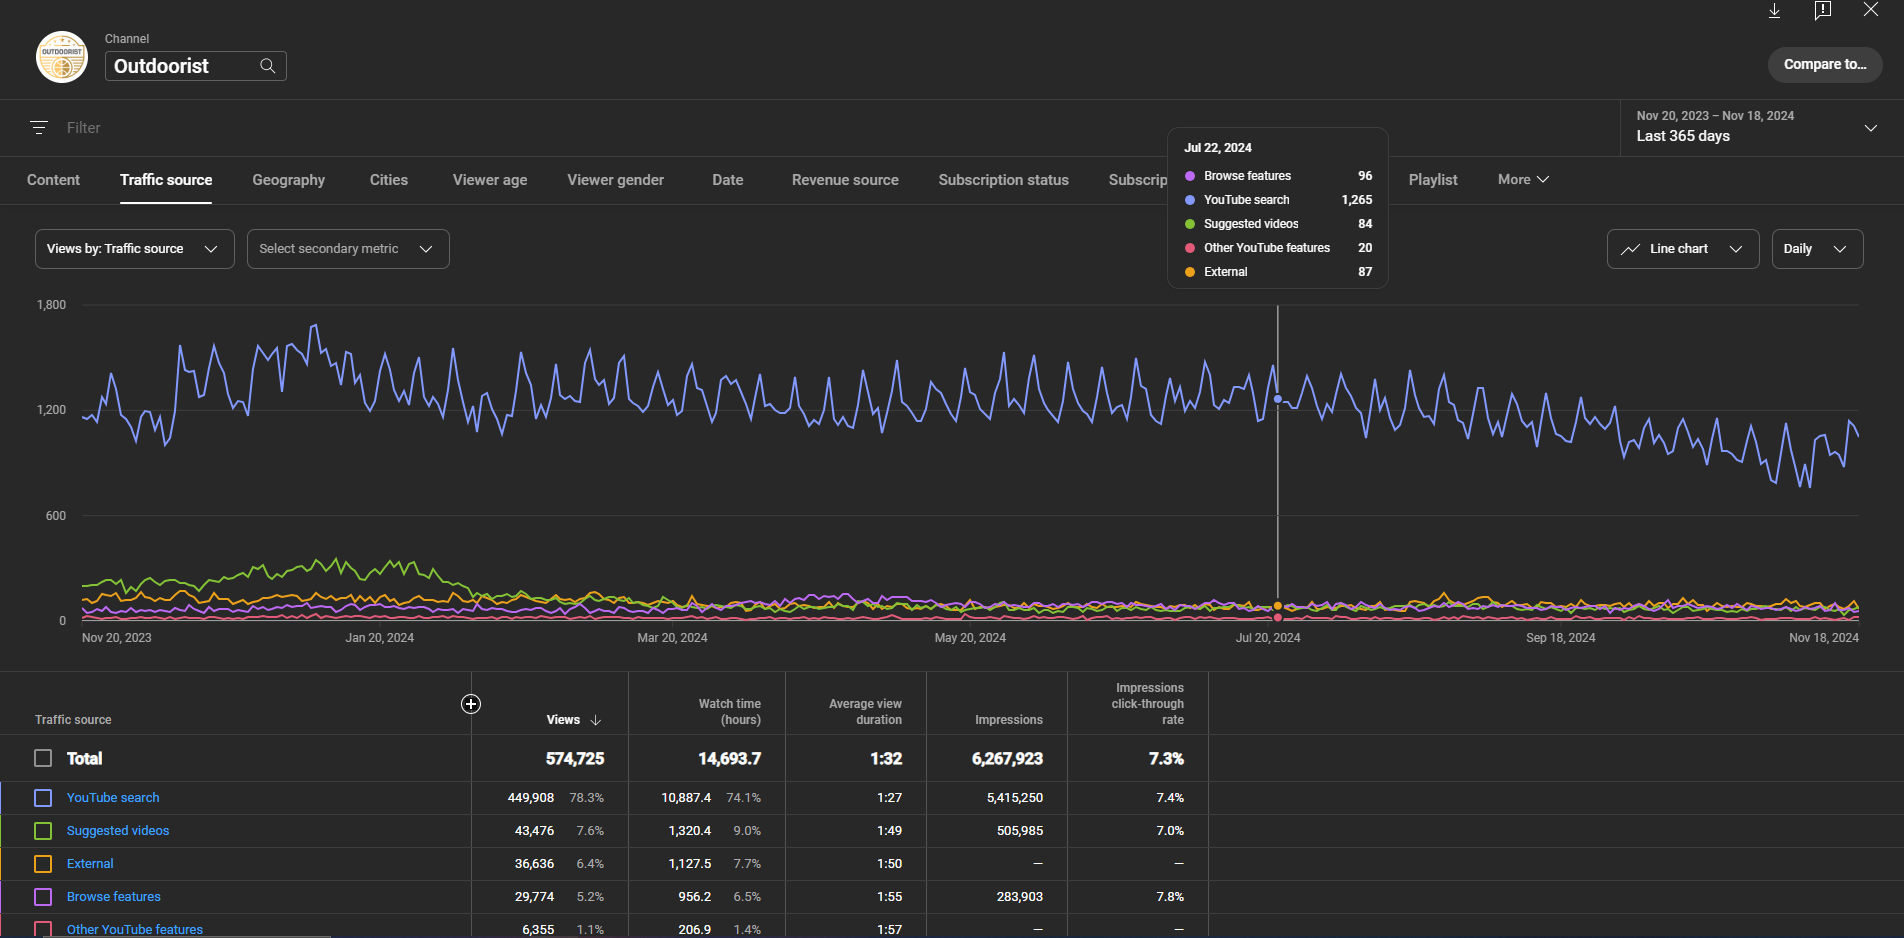
Task: Expand the More tabs menu
Action: (x=1523, y=180)
